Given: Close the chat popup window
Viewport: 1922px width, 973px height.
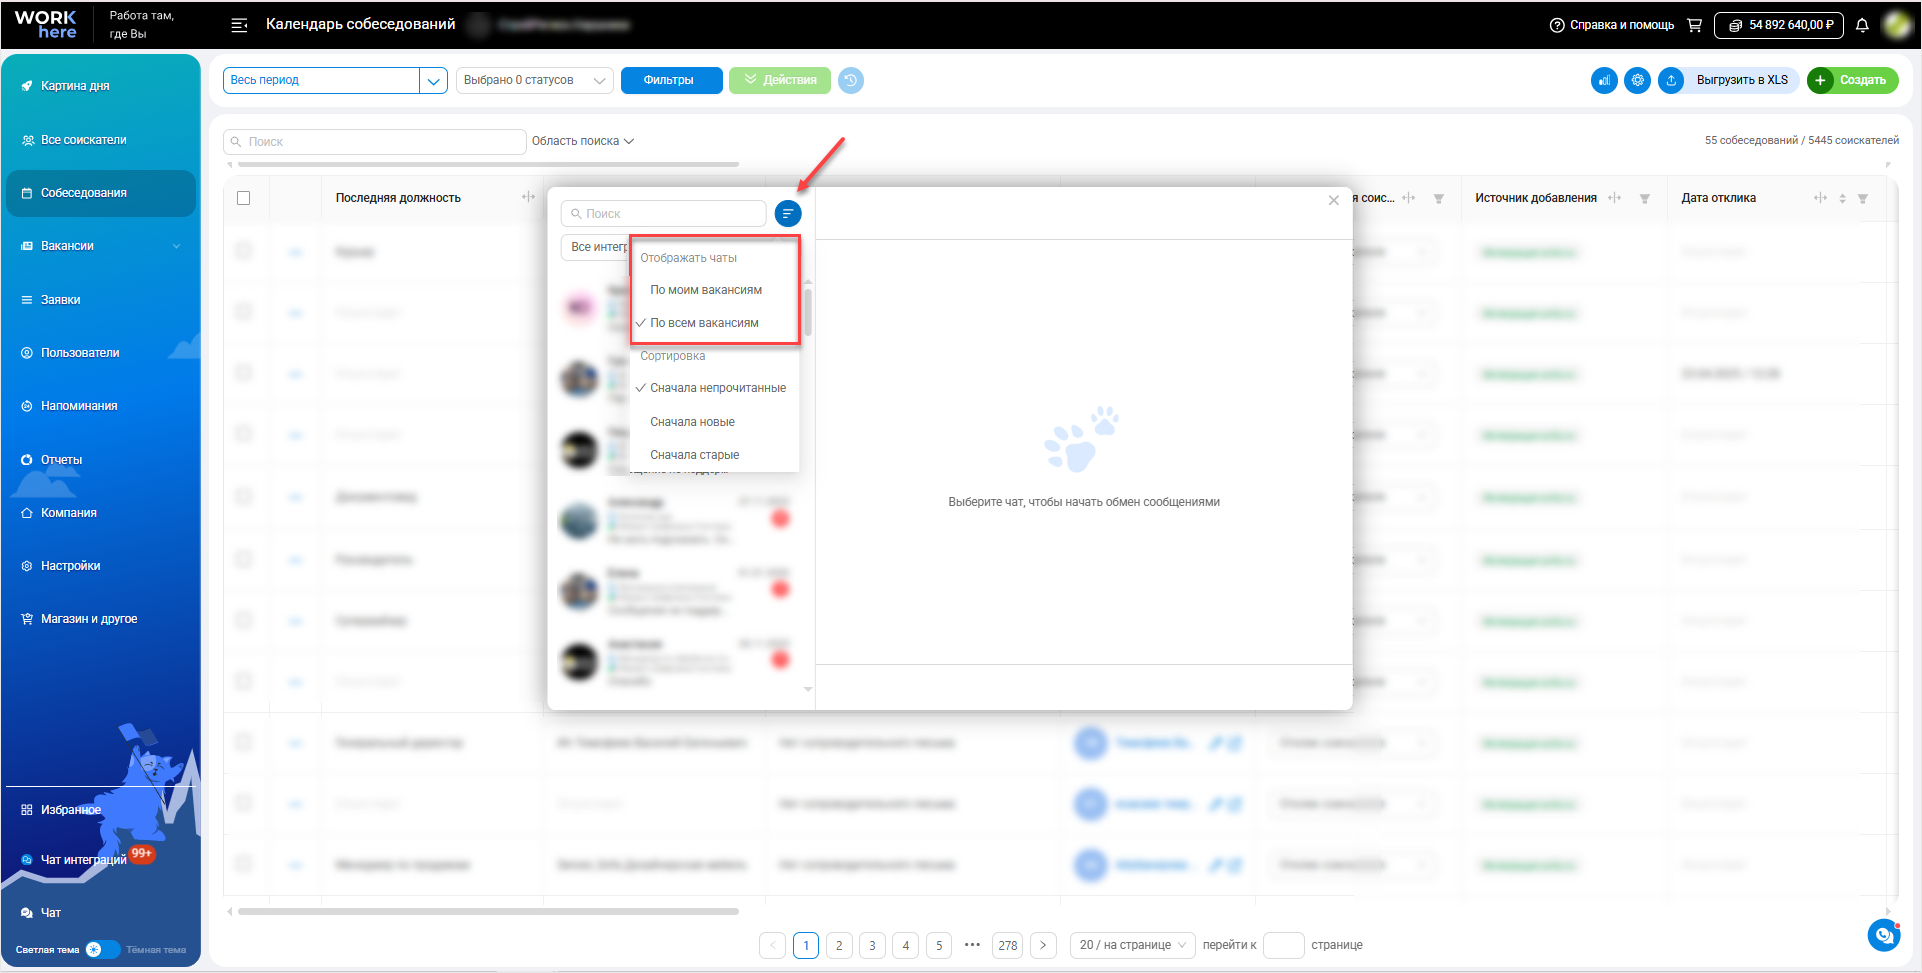Looking at the screenshot, I should coord(1333,200).
